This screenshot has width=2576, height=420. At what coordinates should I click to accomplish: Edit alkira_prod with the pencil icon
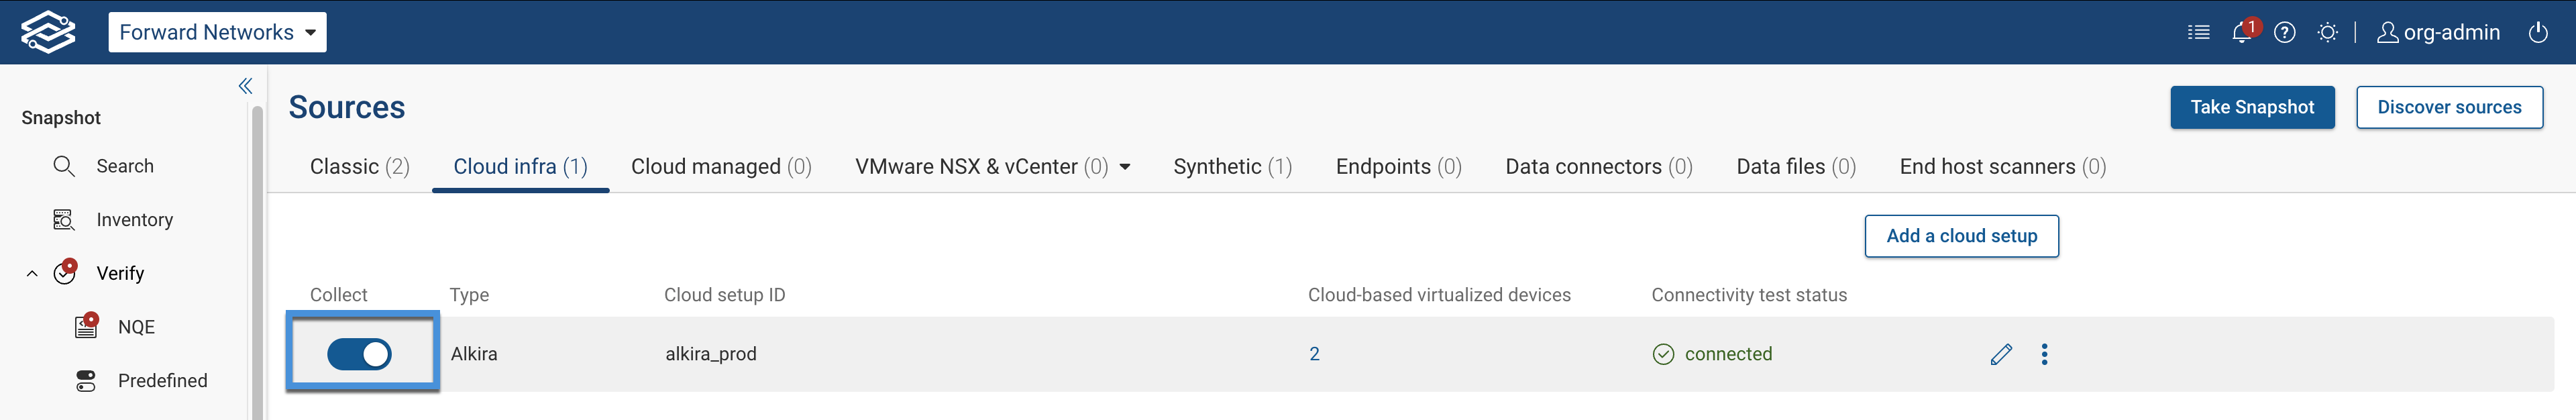(x=2000, y=354)
